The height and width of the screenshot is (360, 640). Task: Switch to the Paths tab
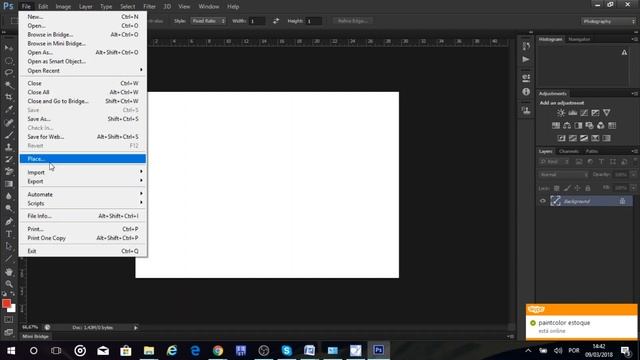coord(592,151)
